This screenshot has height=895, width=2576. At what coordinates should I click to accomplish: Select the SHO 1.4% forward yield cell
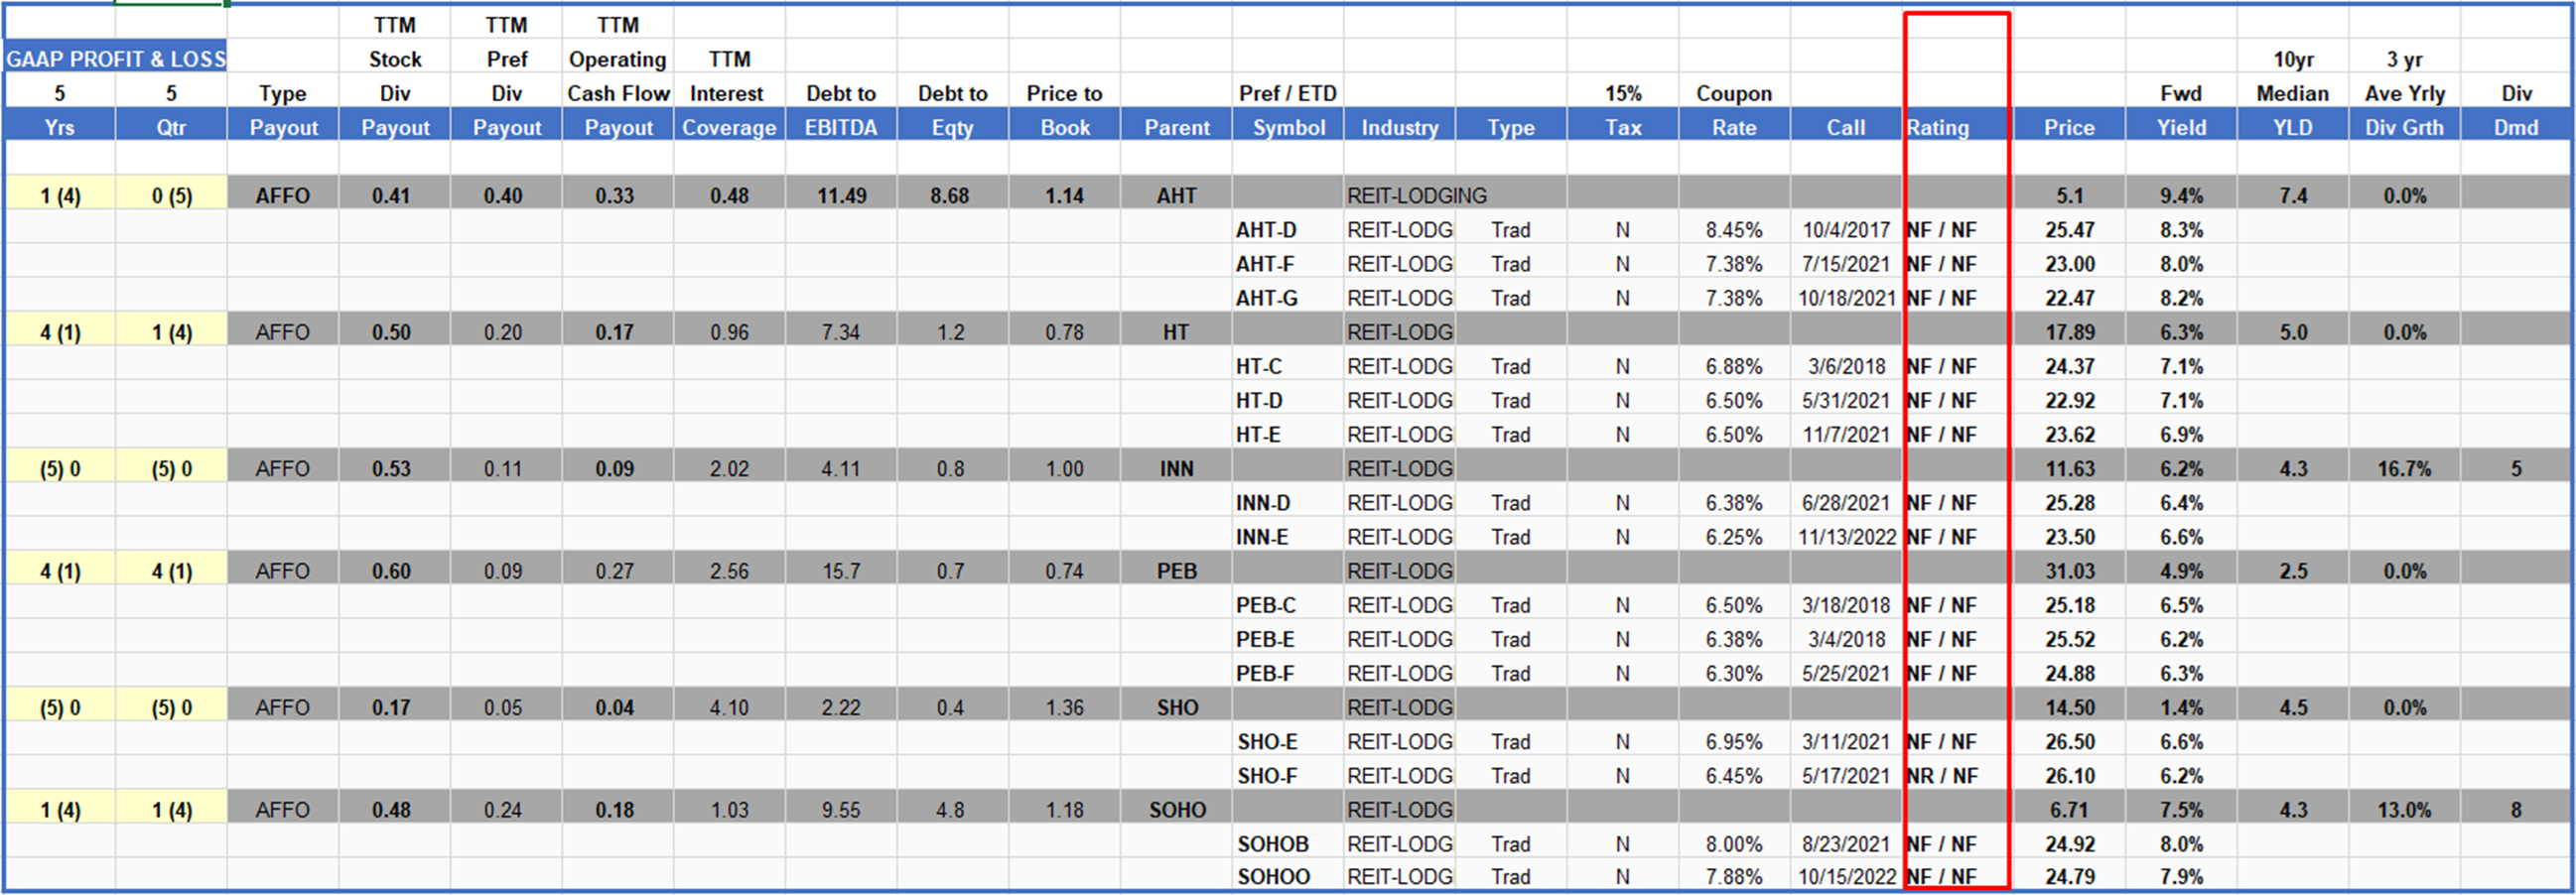(x=2180, y=708)
